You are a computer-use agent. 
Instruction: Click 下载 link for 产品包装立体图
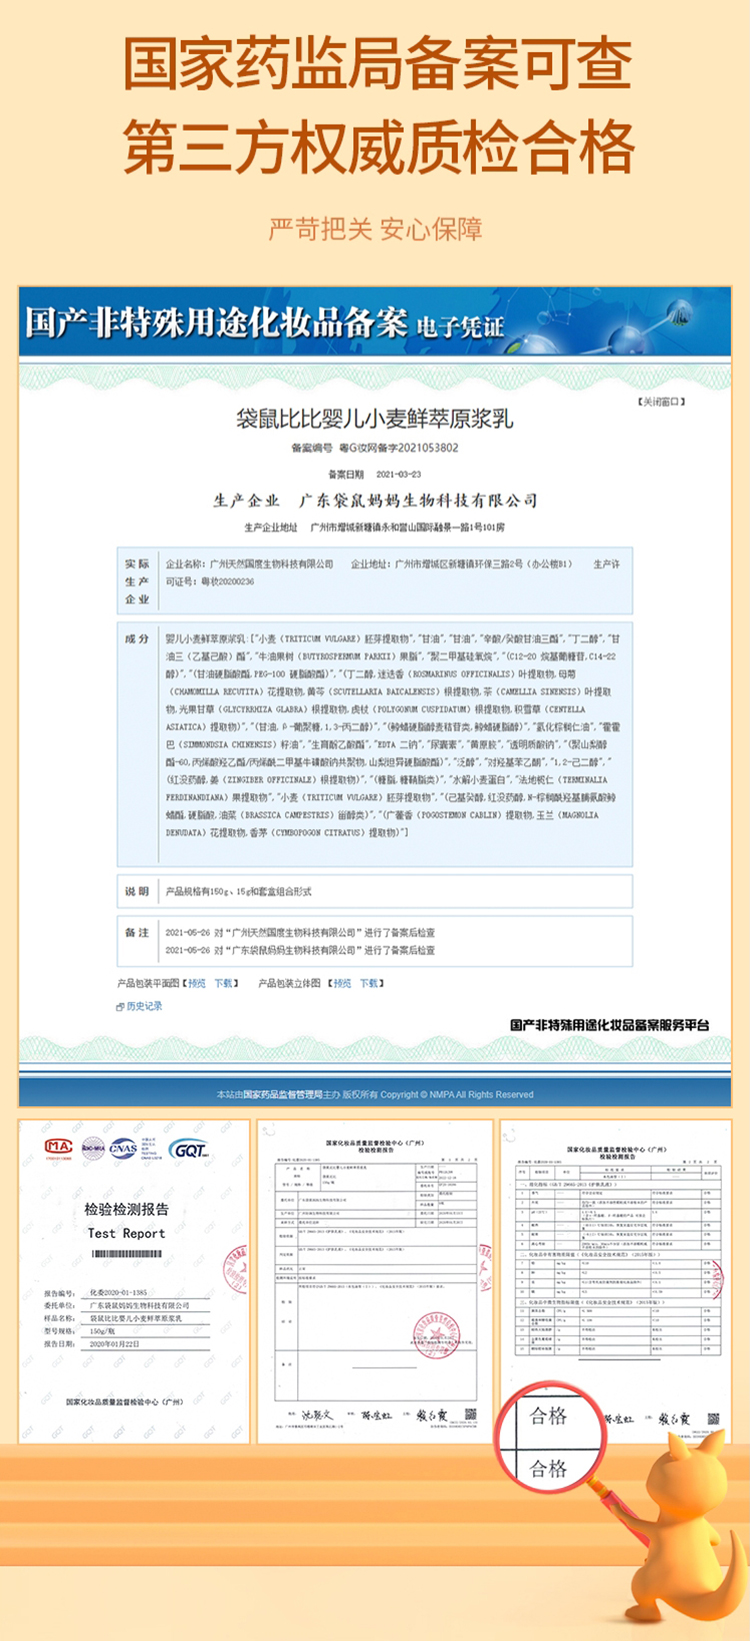pos(369,983)
